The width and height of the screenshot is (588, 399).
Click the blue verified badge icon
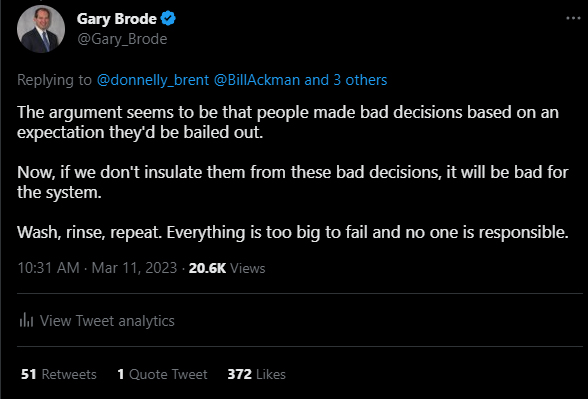click(168, 18)
